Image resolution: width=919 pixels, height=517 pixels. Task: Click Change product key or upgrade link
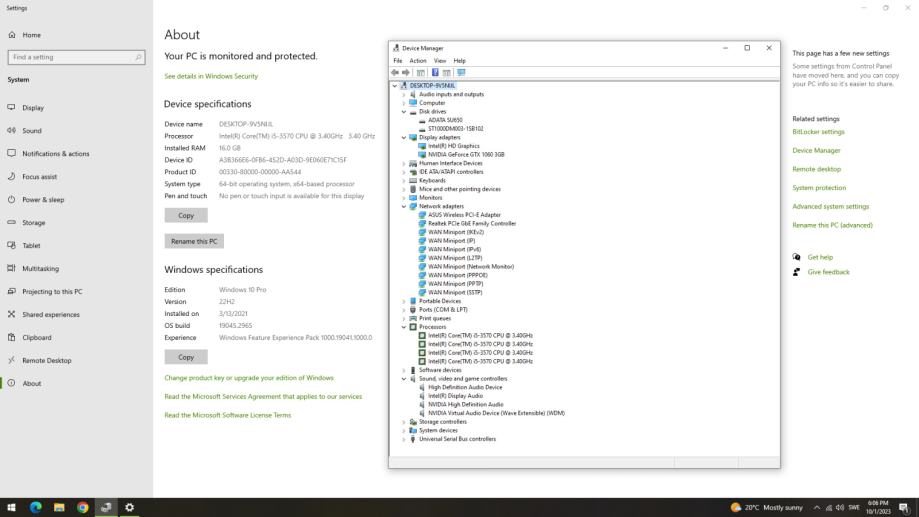249,378
